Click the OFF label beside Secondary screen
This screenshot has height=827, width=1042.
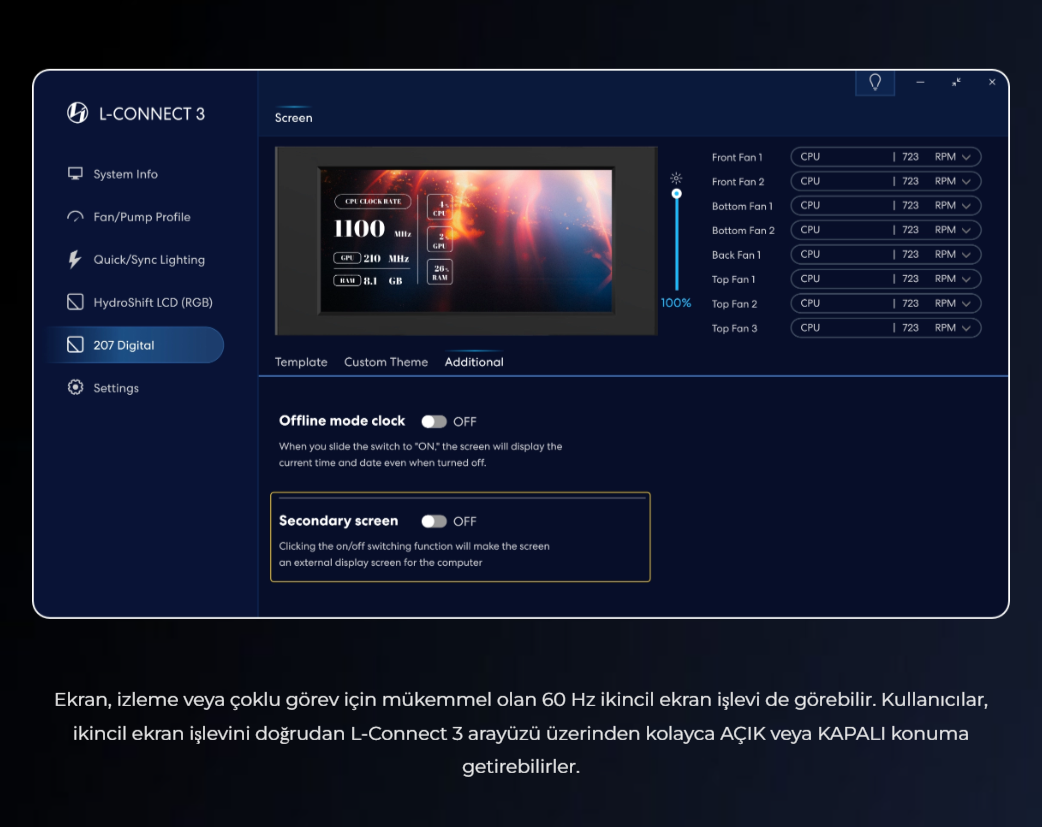(x=465, y=521)
